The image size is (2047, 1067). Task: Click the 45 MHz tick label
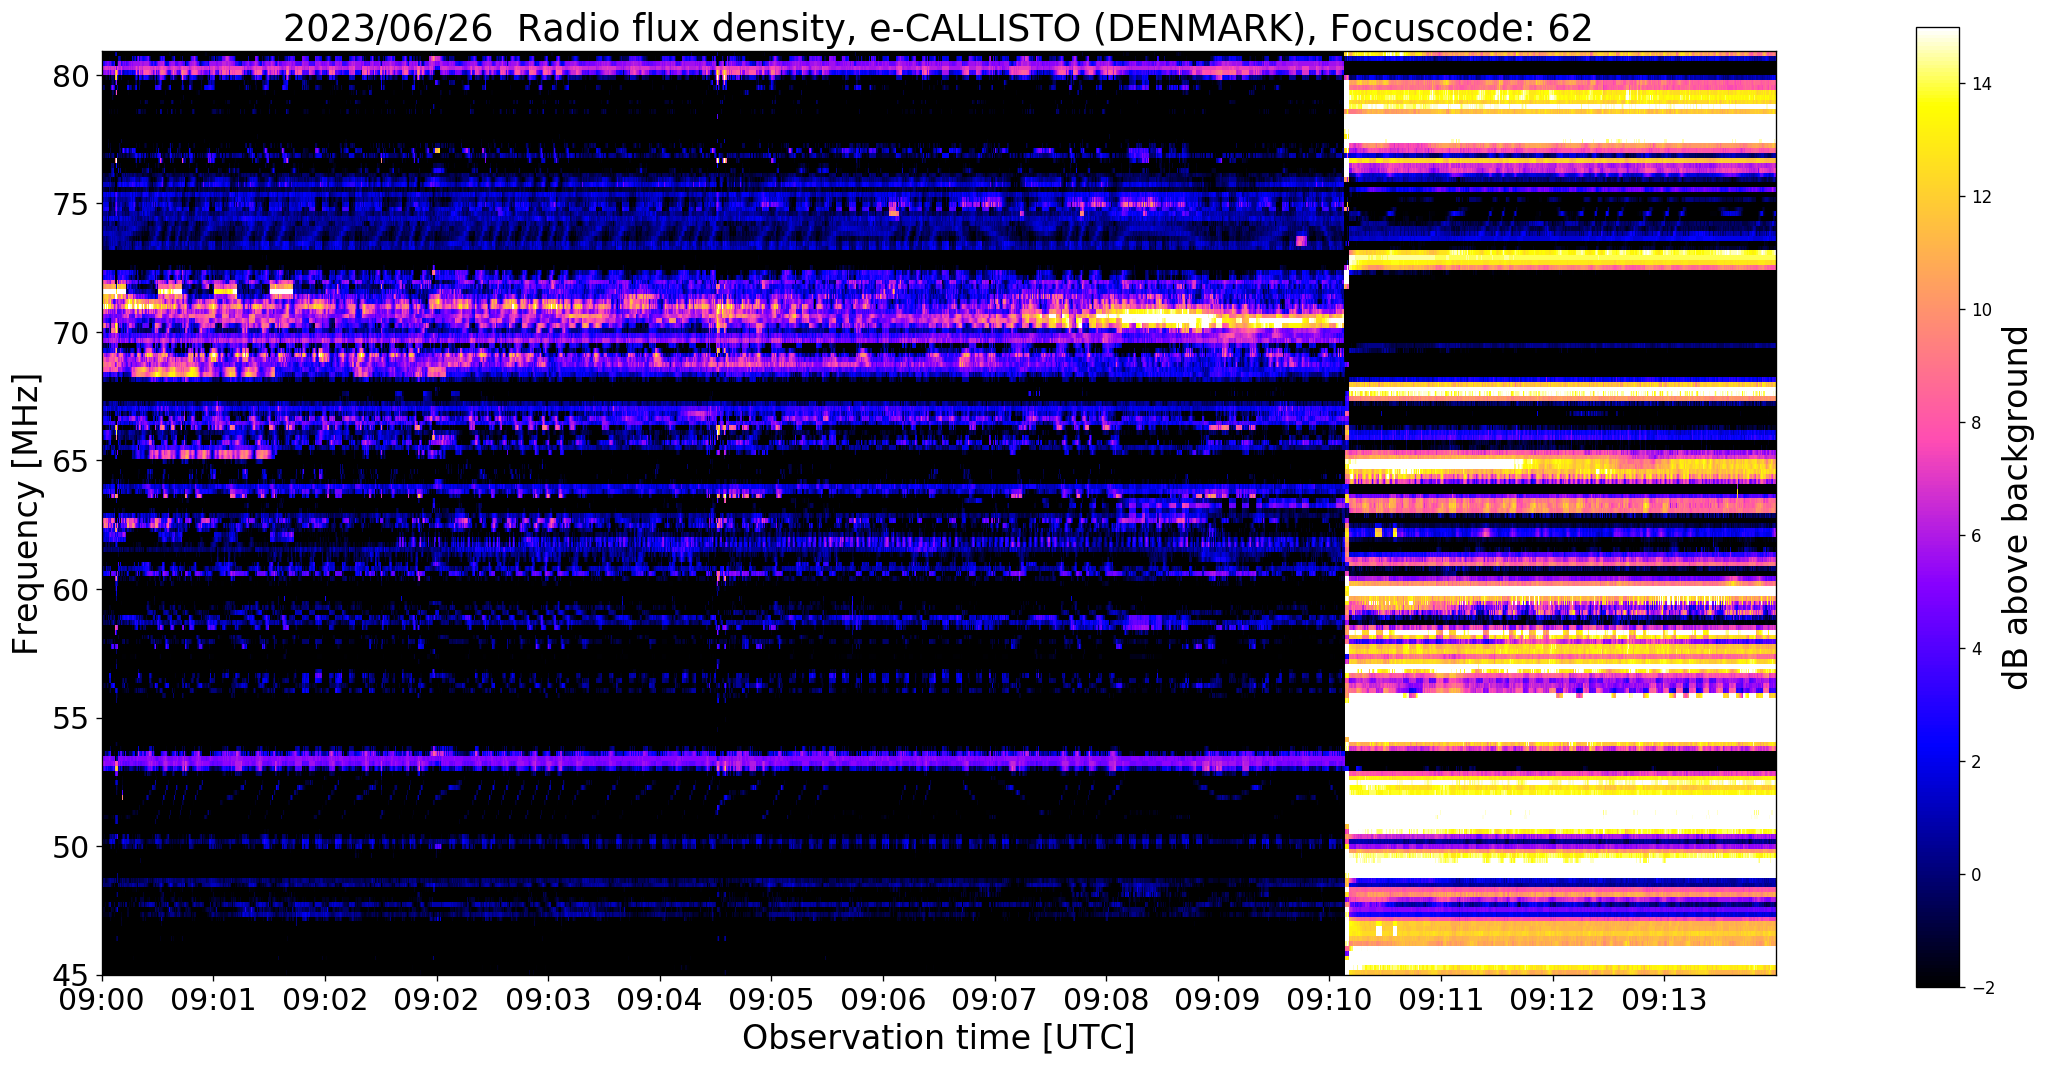tap(72, 976)
